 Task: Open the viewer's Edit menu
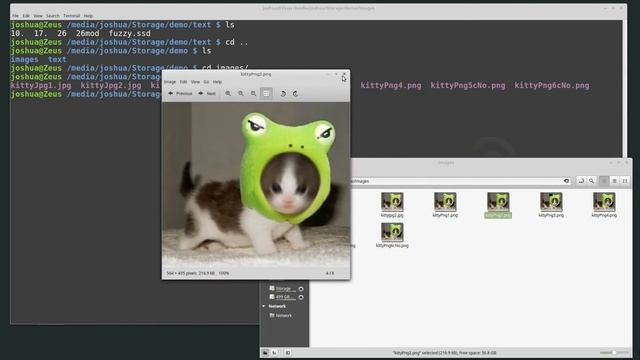(183, 82)
